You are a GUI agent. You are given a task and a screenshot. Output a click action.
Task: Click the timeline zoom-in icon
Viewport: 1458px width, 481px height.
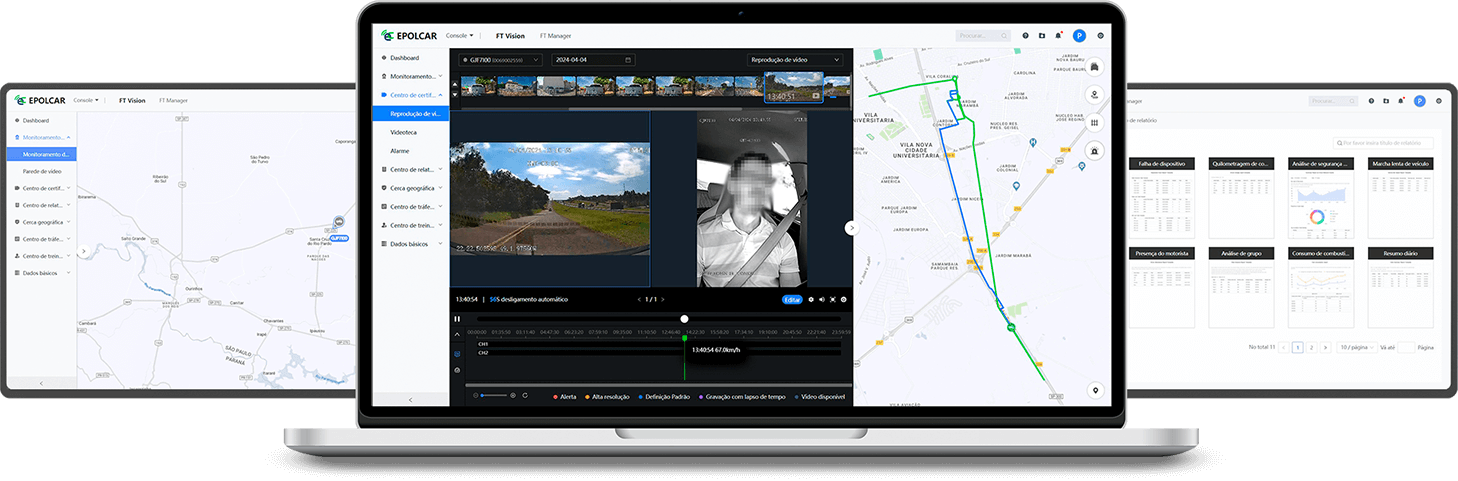[x=513, y=396]
